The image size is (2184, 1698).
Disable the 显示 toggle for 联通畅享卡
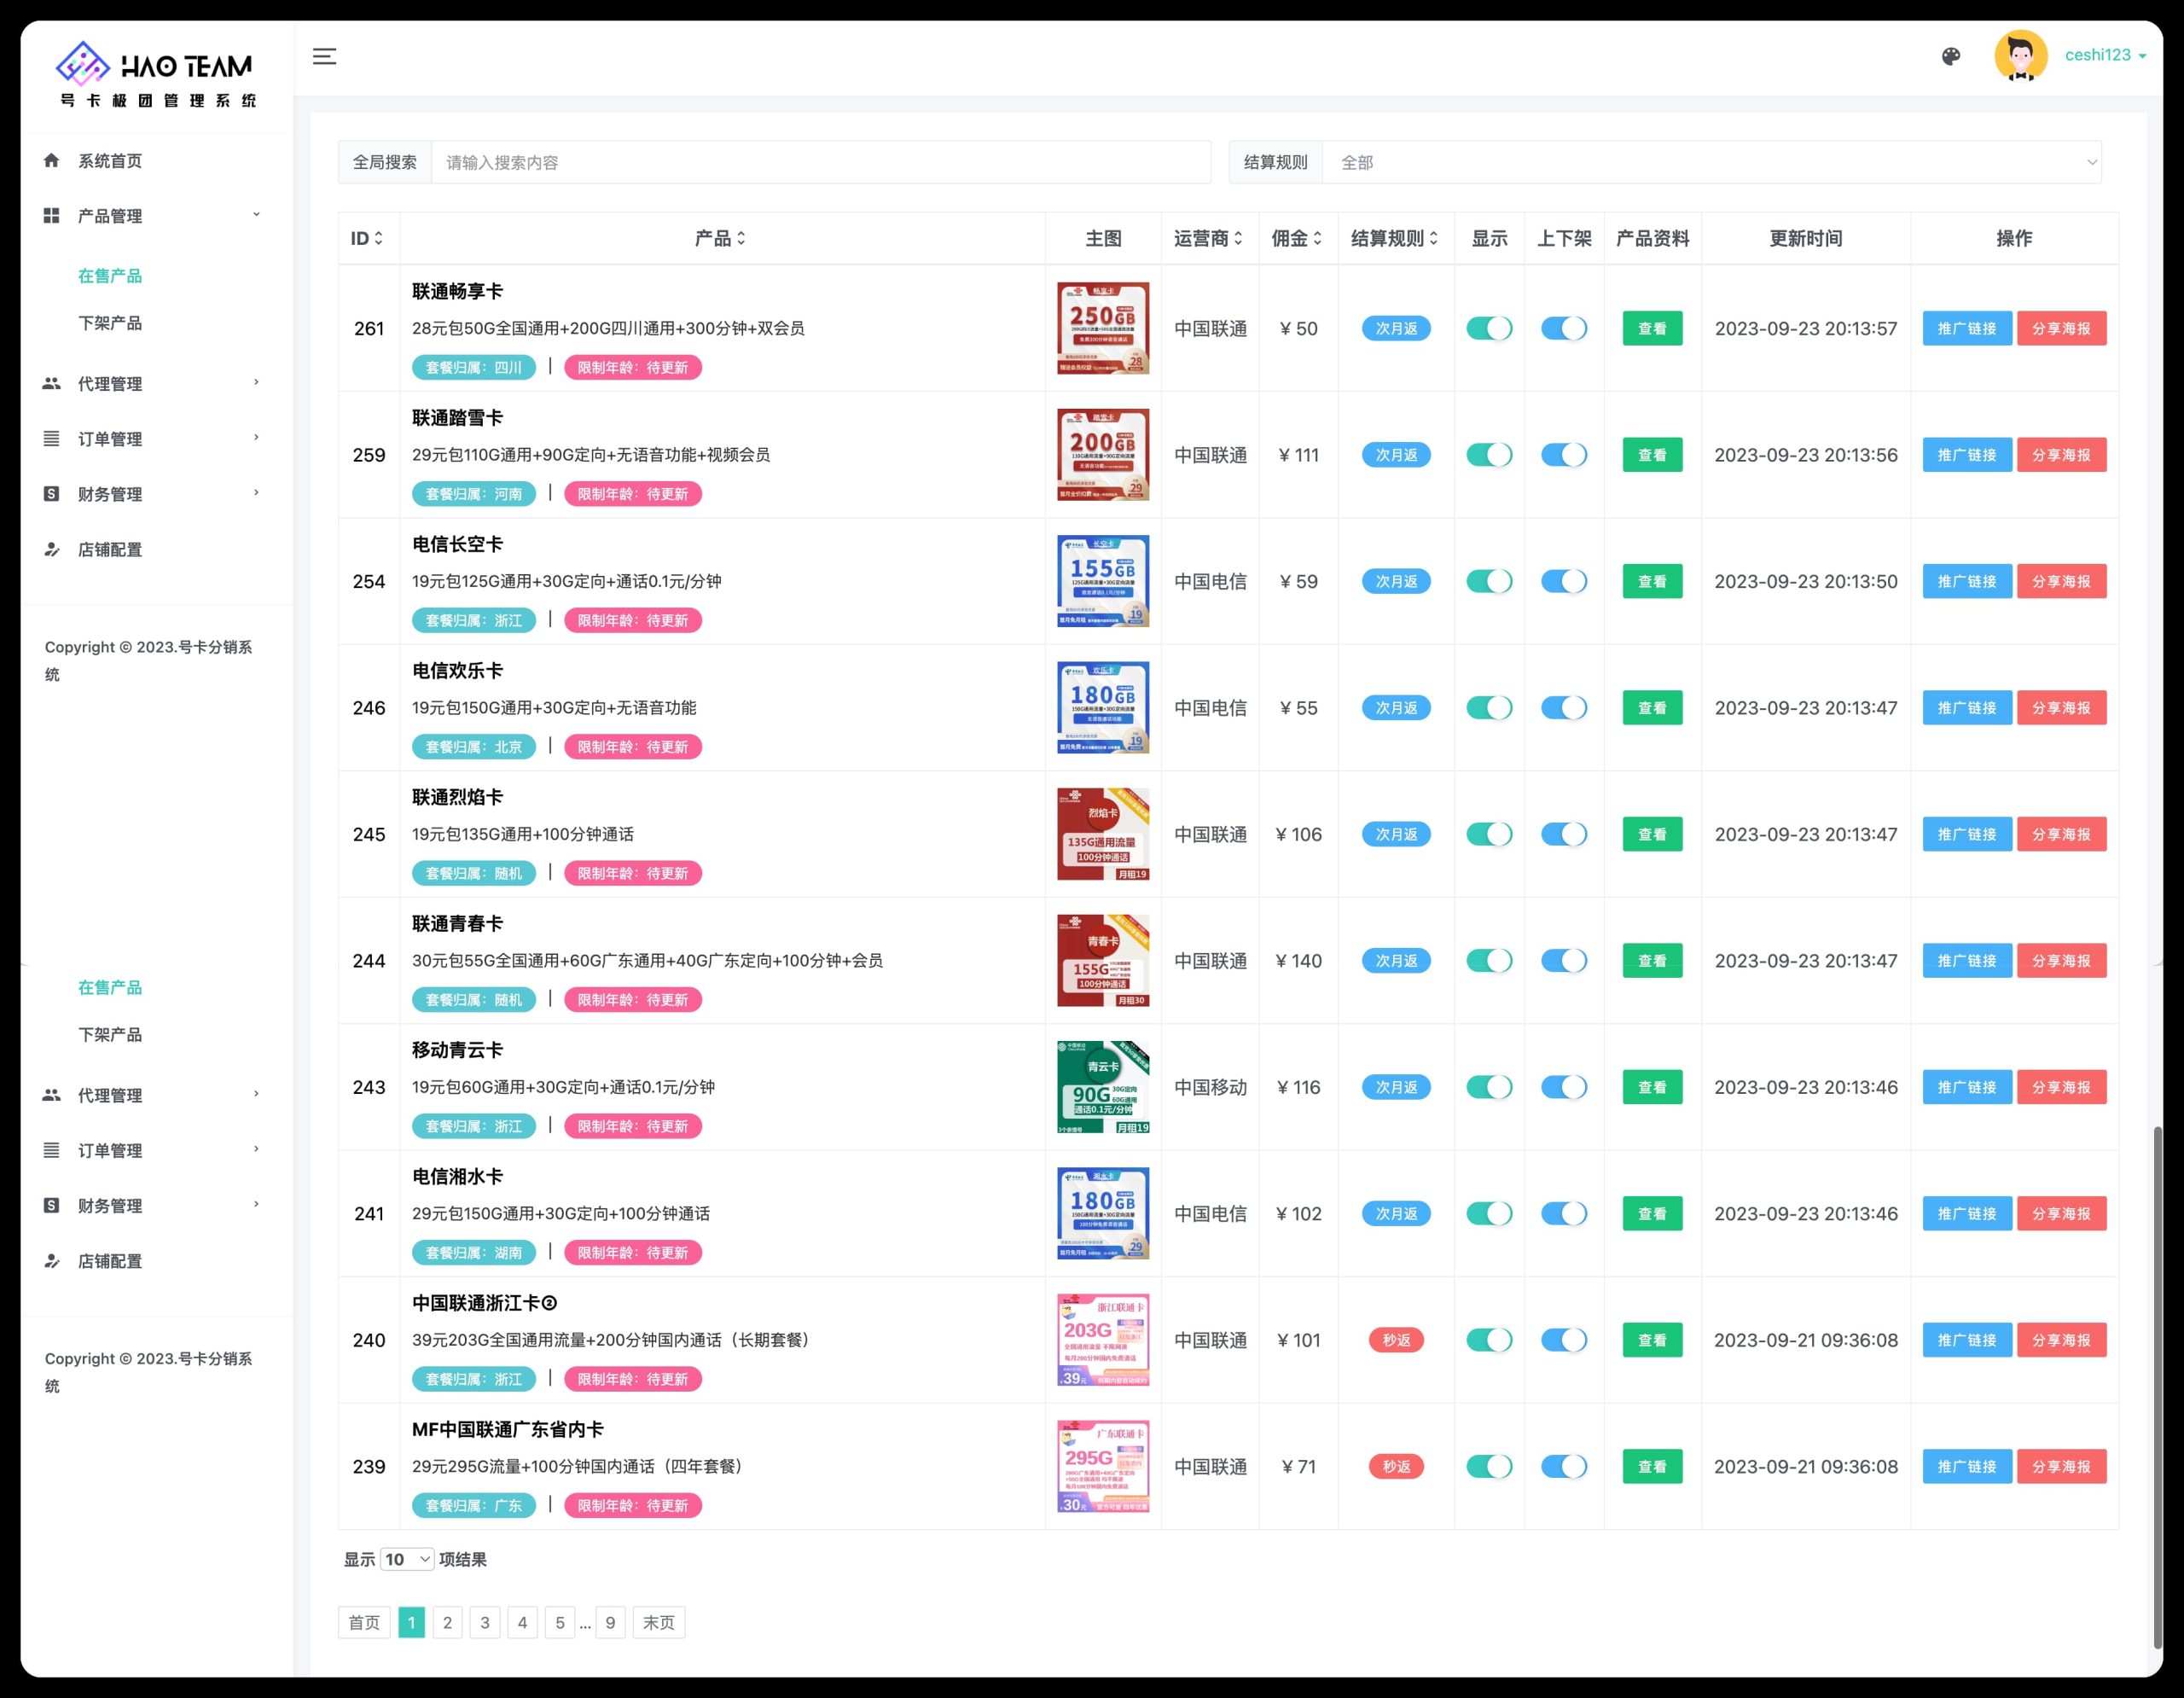coord(1489,328)
